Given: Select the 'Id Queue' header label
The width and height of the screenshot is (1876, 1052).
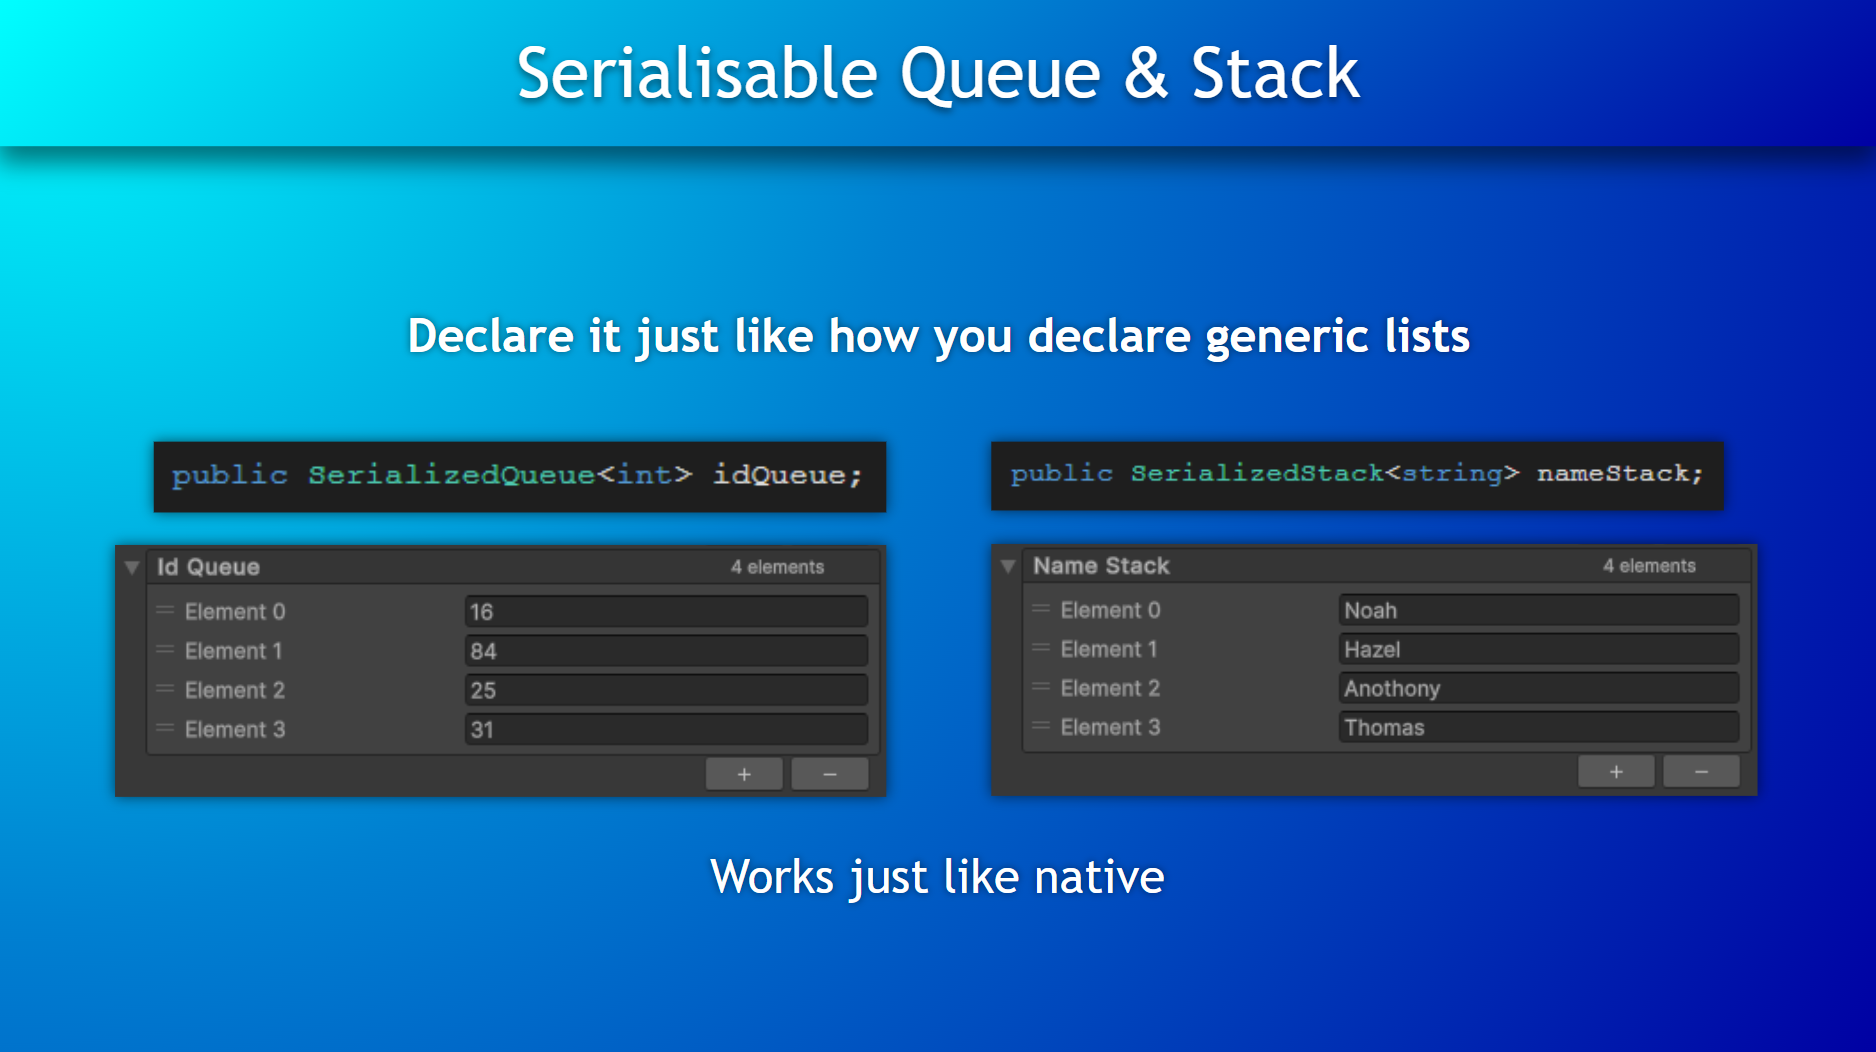Looking at the screenshot, I should [208, 567].
